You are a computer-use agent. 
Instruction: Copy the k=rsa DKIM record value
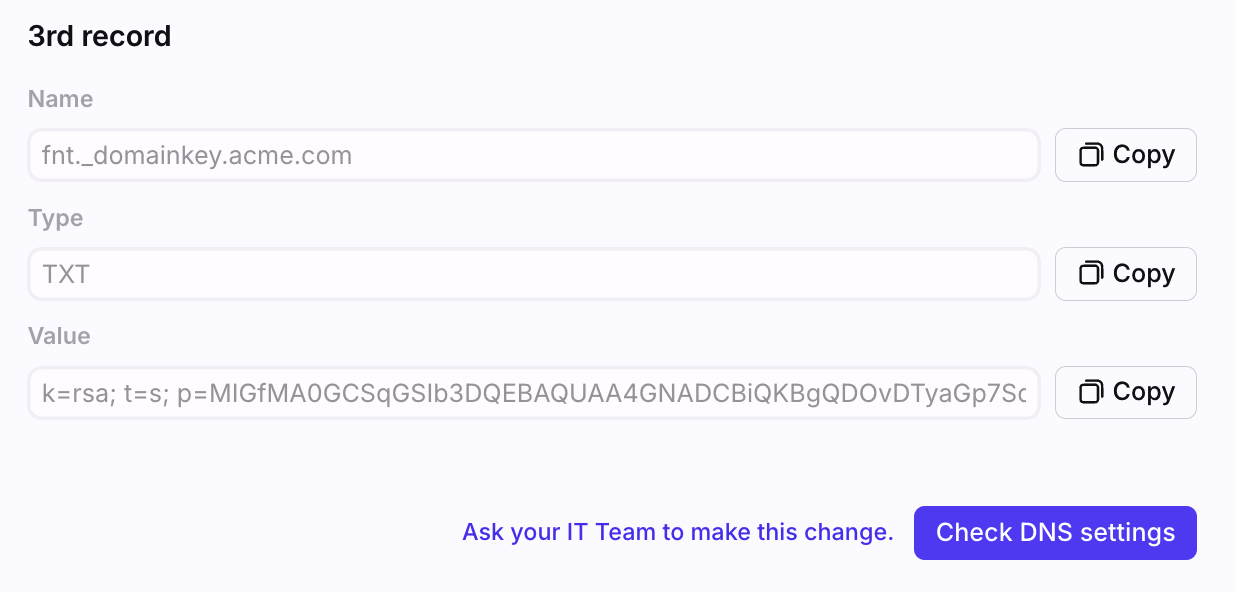[1126, 392]
